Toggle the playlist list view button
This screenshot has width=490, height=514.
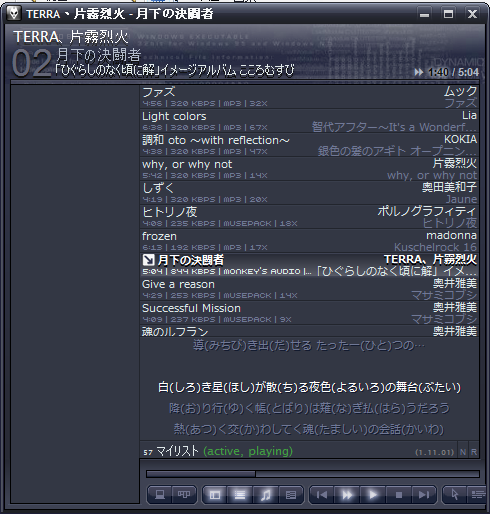click(x=240, y=495)
